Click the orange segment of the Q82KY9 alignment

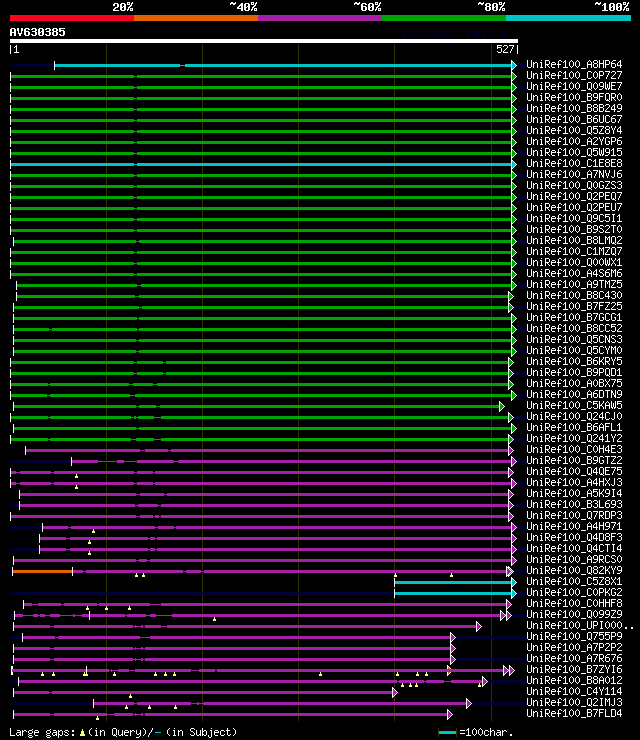42,572
